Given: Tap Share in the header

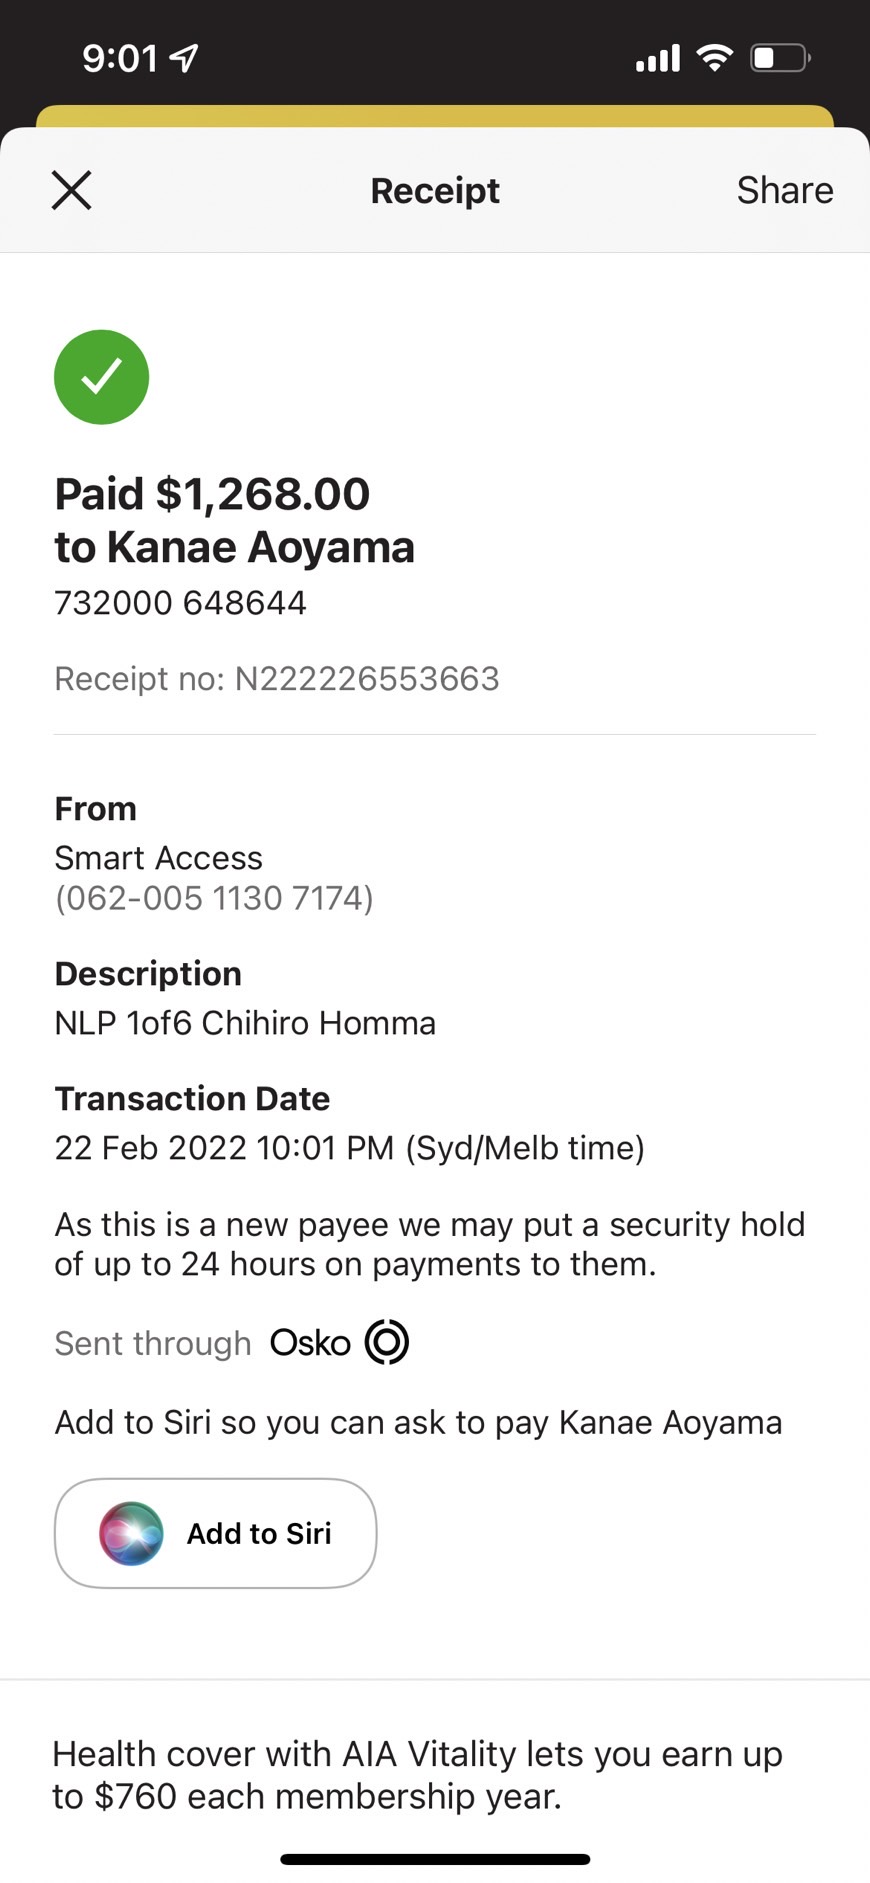Looking at the screenshot, I should [x=785, y=190].
